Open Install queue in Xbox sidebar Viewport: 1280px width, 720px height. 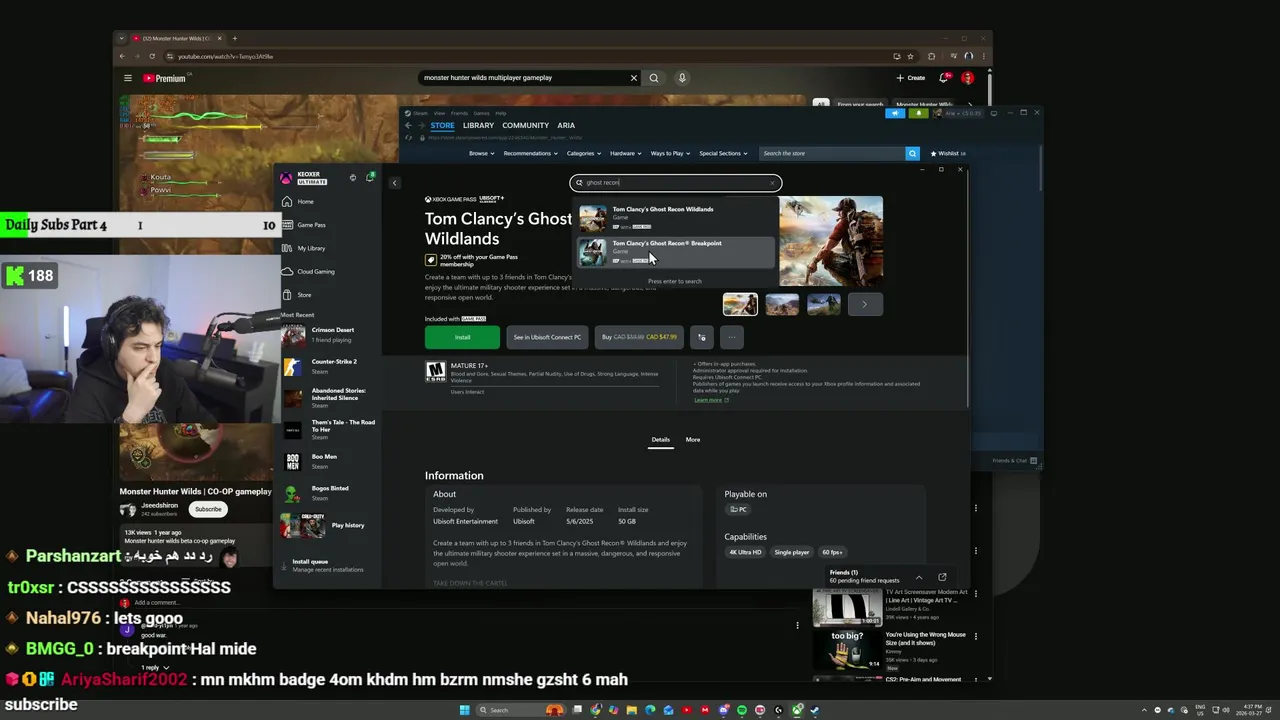pyautogui.click(x=327, y=565)
